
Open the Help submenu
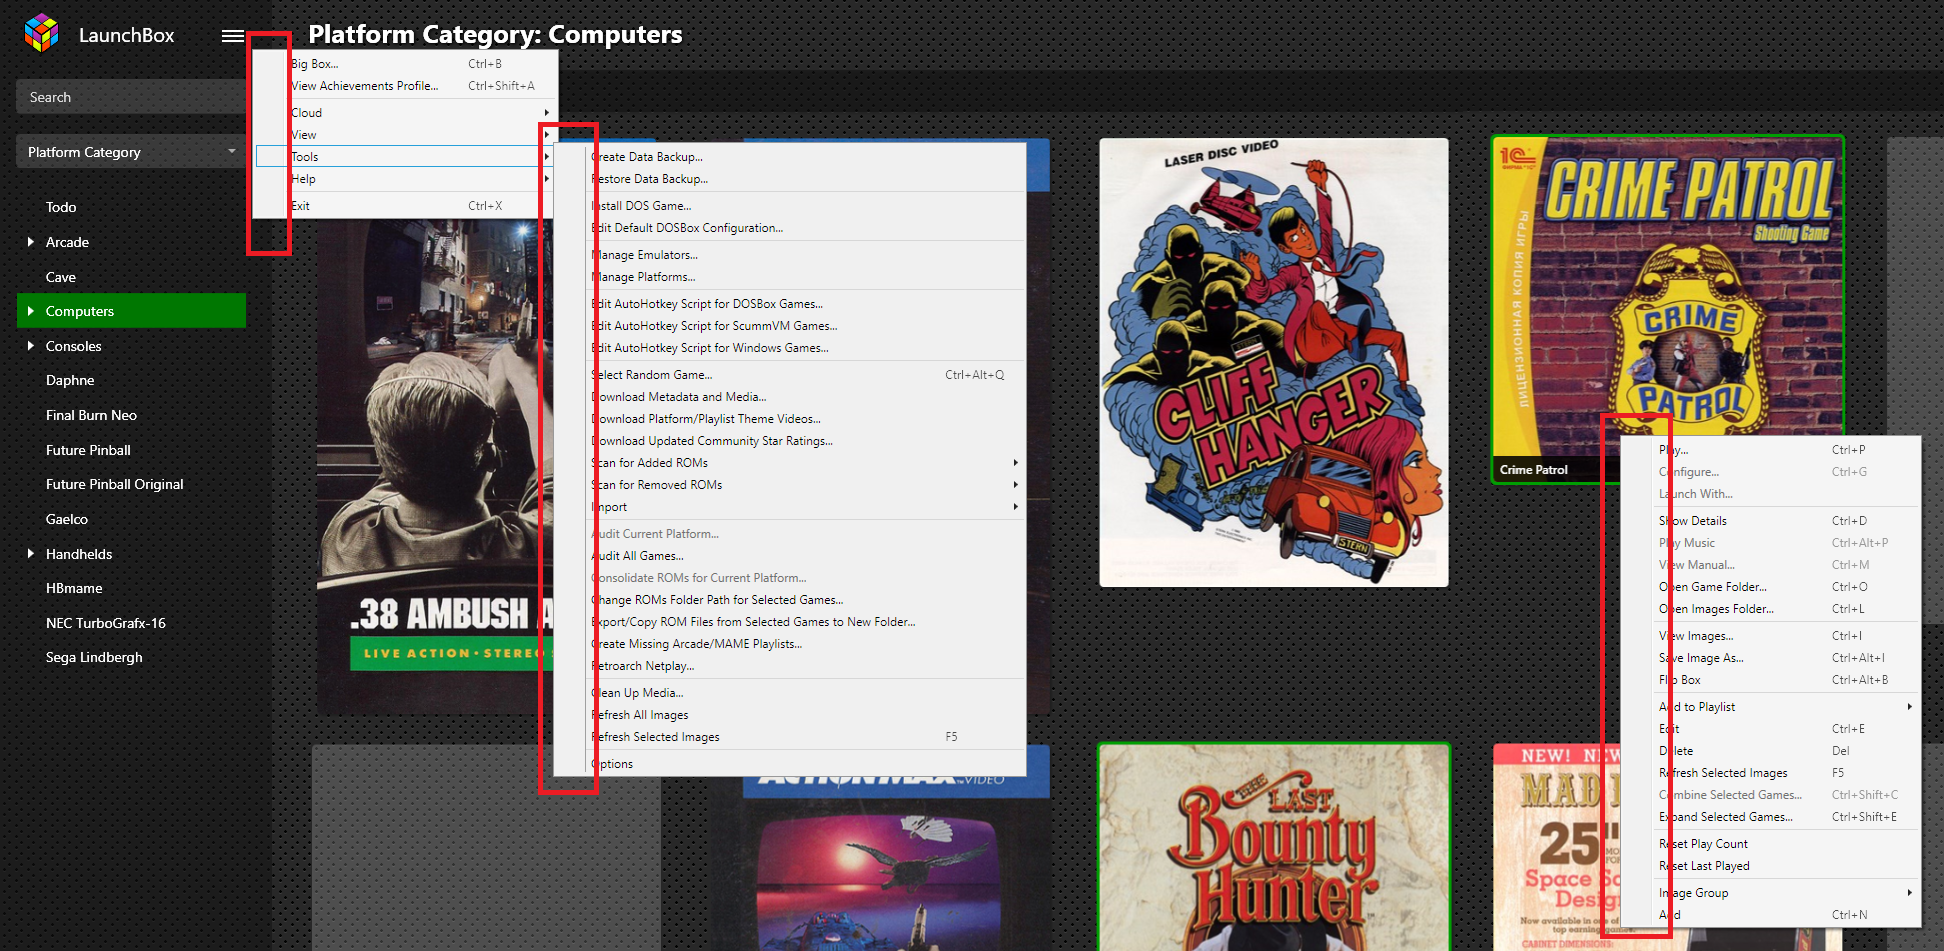(405, 179)
